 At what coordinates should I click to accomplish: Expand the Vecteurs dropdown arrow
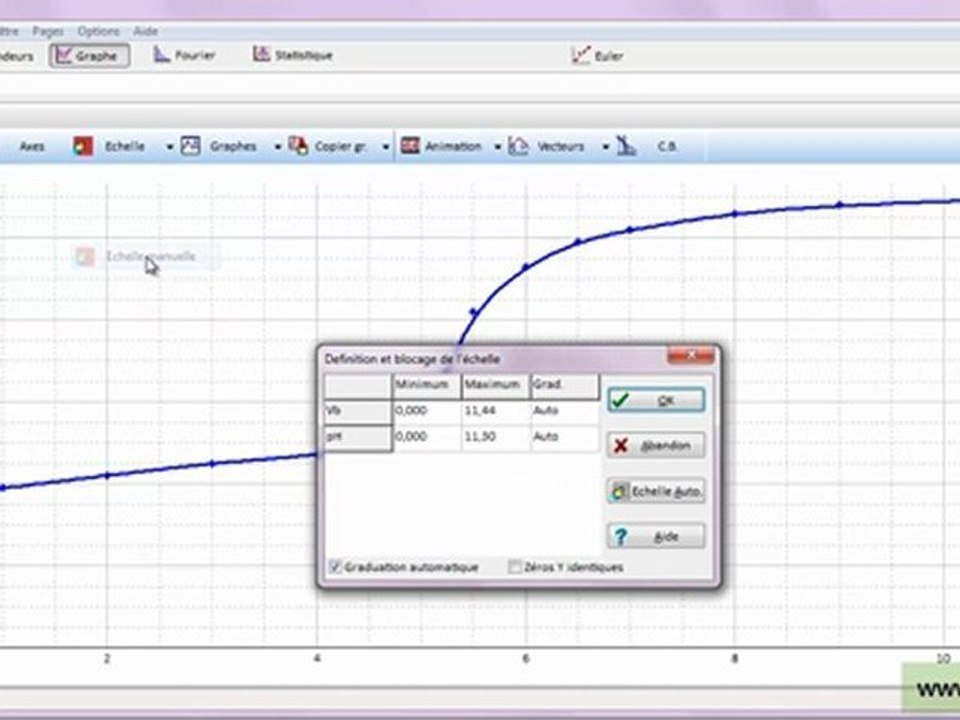606,147
